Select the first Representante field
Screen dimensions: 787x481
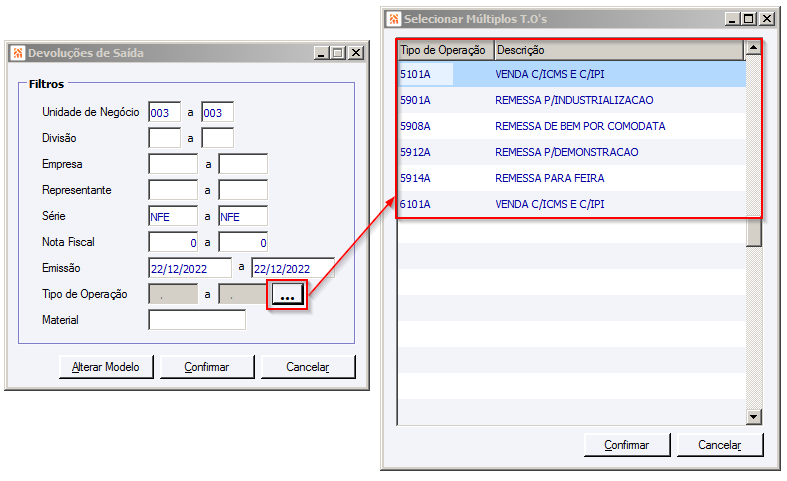(173, 190)
